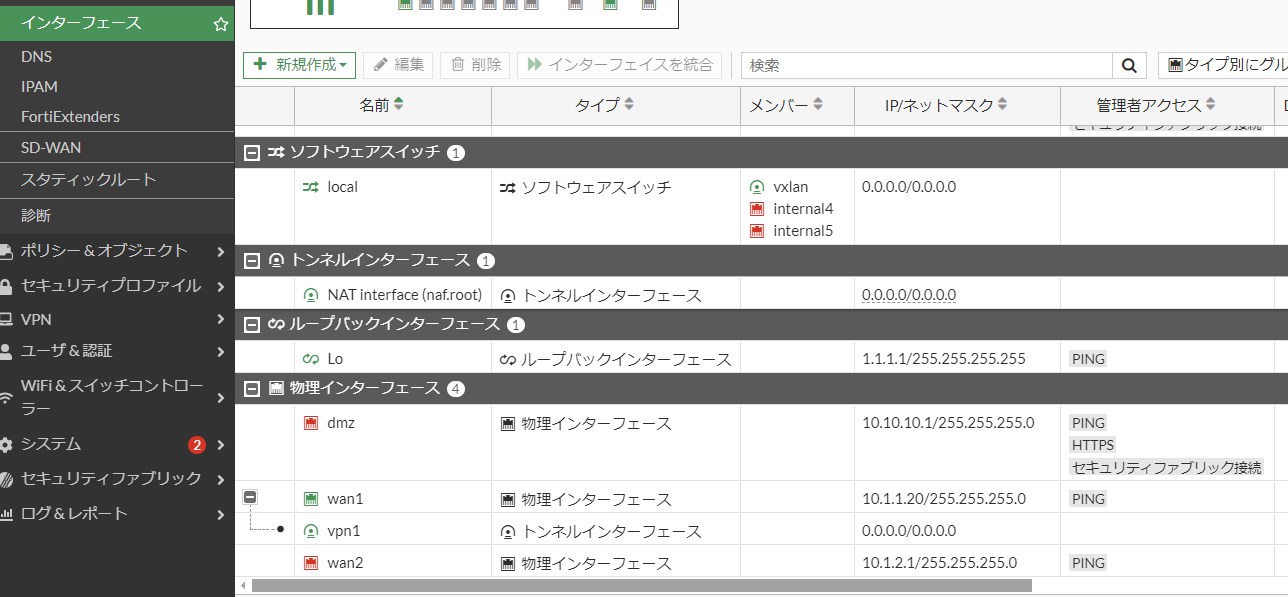Screen dimensions: 1288x597
Task: Open the 新規作成 dropdown
Action: 300,65
